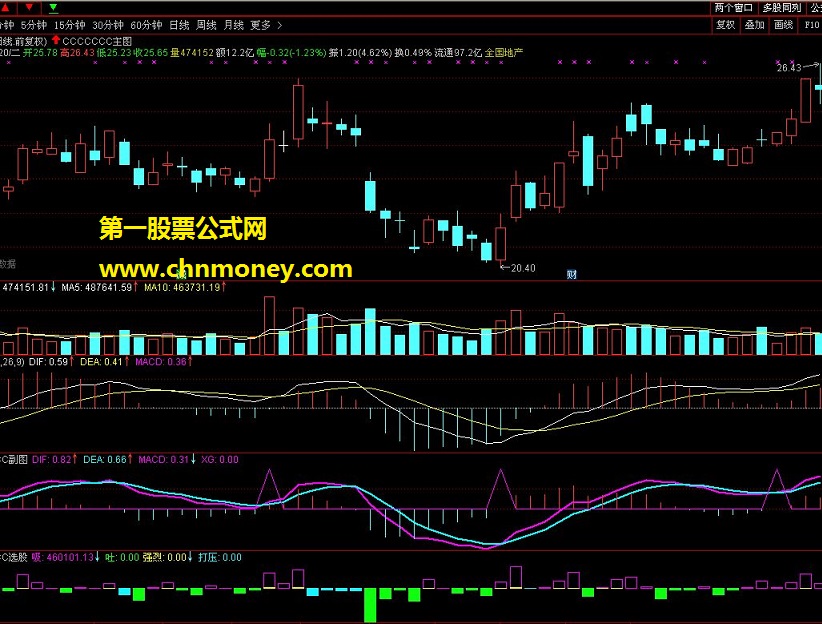Click the CCCCCCC主图 indicator name
Screen dimensions: 822x624
click(x=97, y=41)
